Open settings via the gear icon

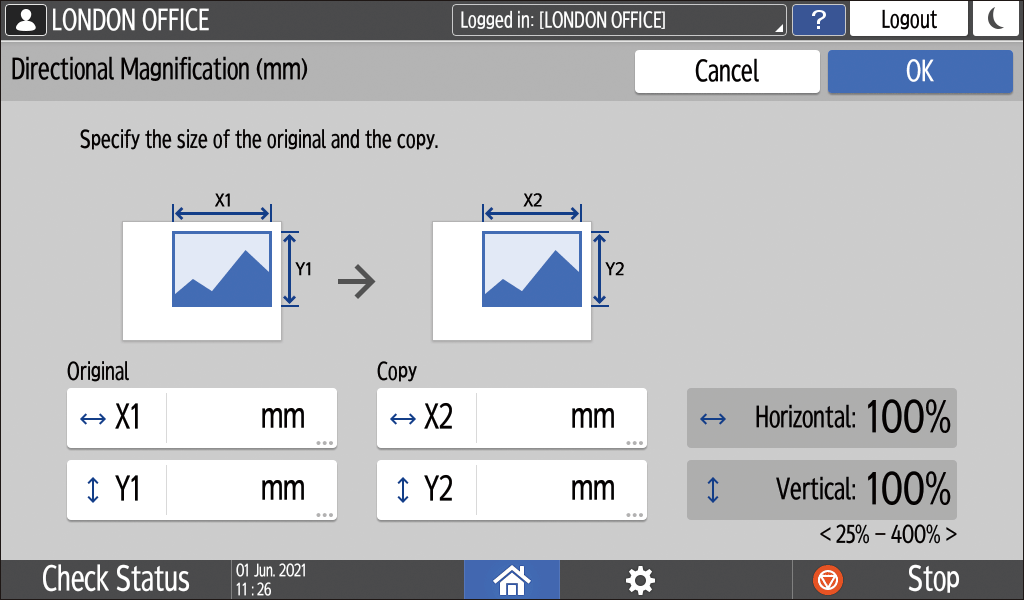tap(640, 579)
